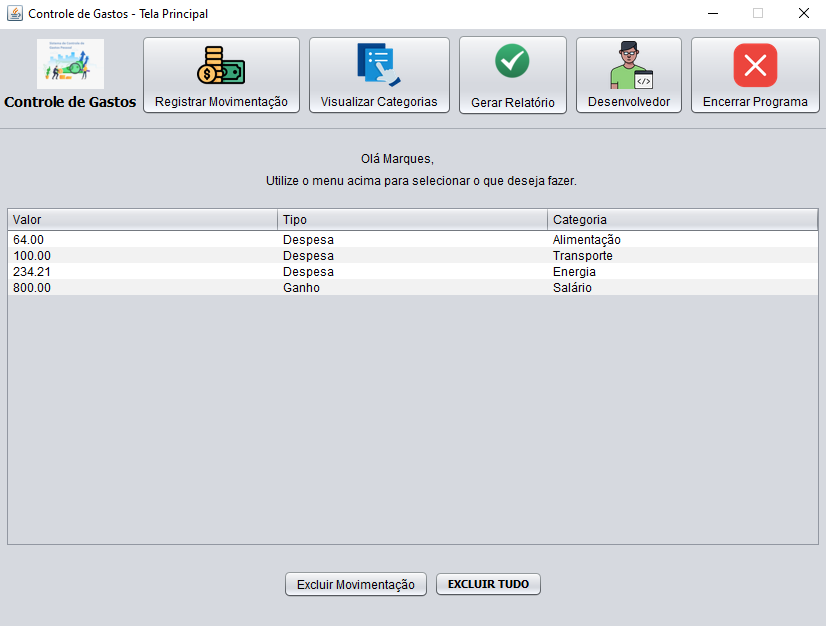
Task: Select the Despesa row for Alimentação
Action: 400,240
